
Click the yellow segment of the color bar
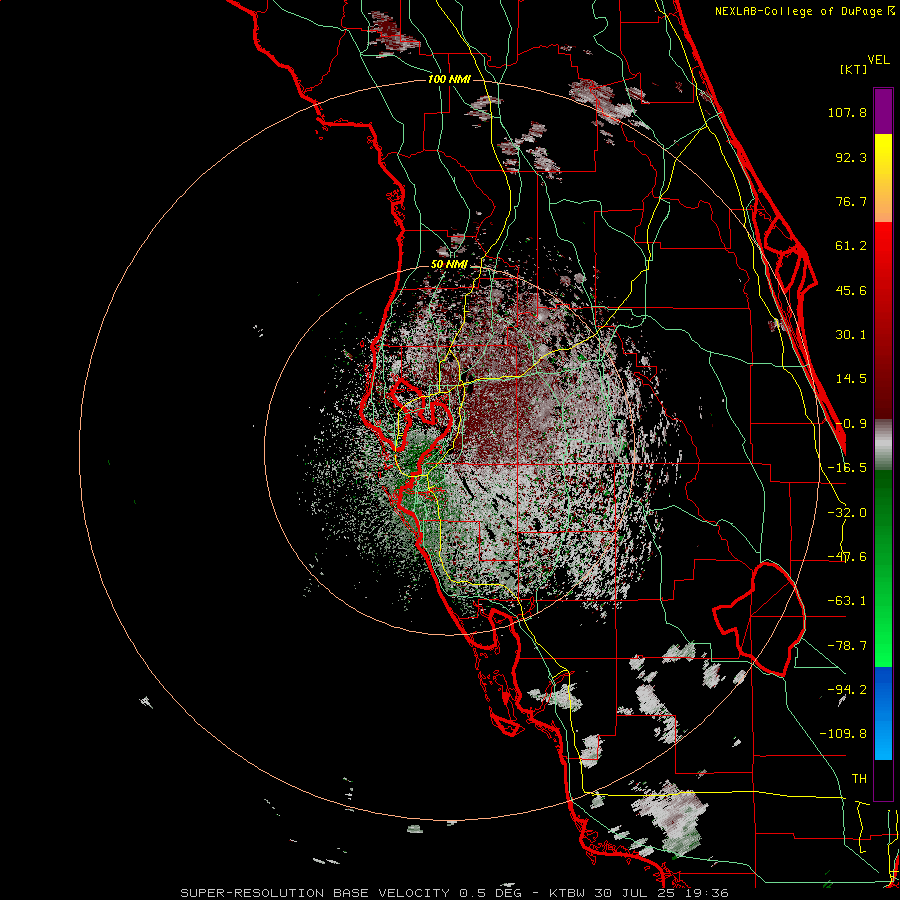click(x=883, y=178)
